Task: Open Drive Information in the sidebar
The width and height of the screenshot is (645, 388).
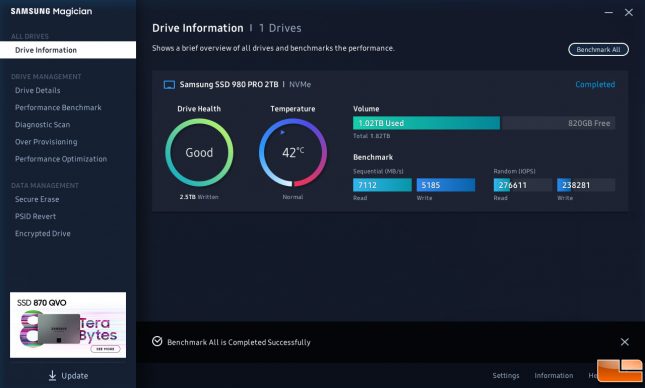Action: point(68,50)
